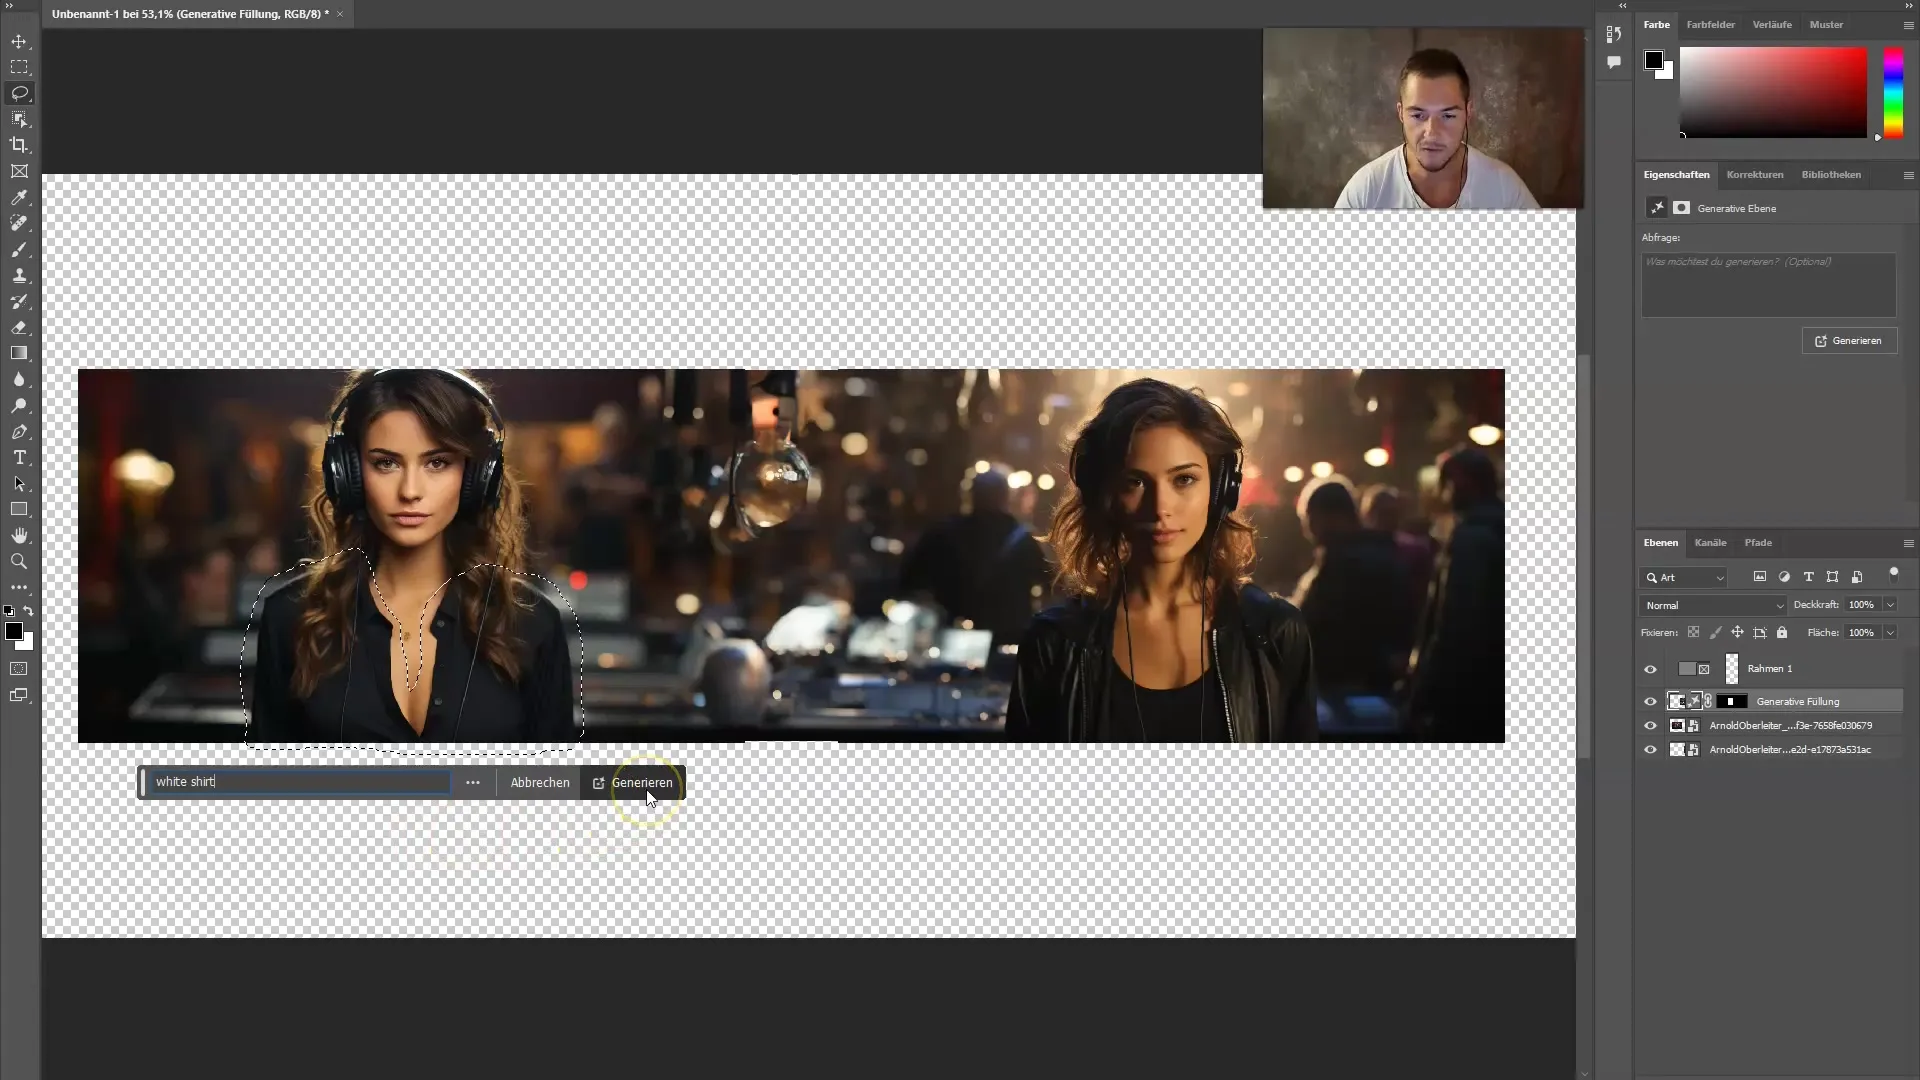Switch to the Kanäle tab
This screenshot has width=1920, height=1080.
1710,542
